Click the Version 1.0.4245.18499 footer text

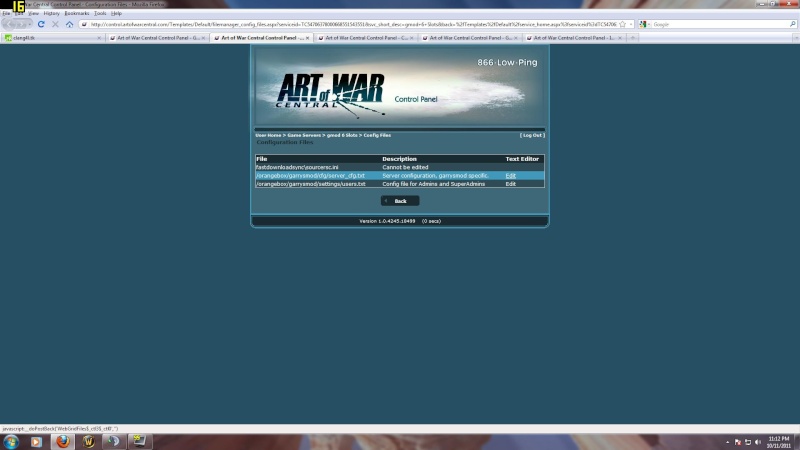[x=387, y=221]
